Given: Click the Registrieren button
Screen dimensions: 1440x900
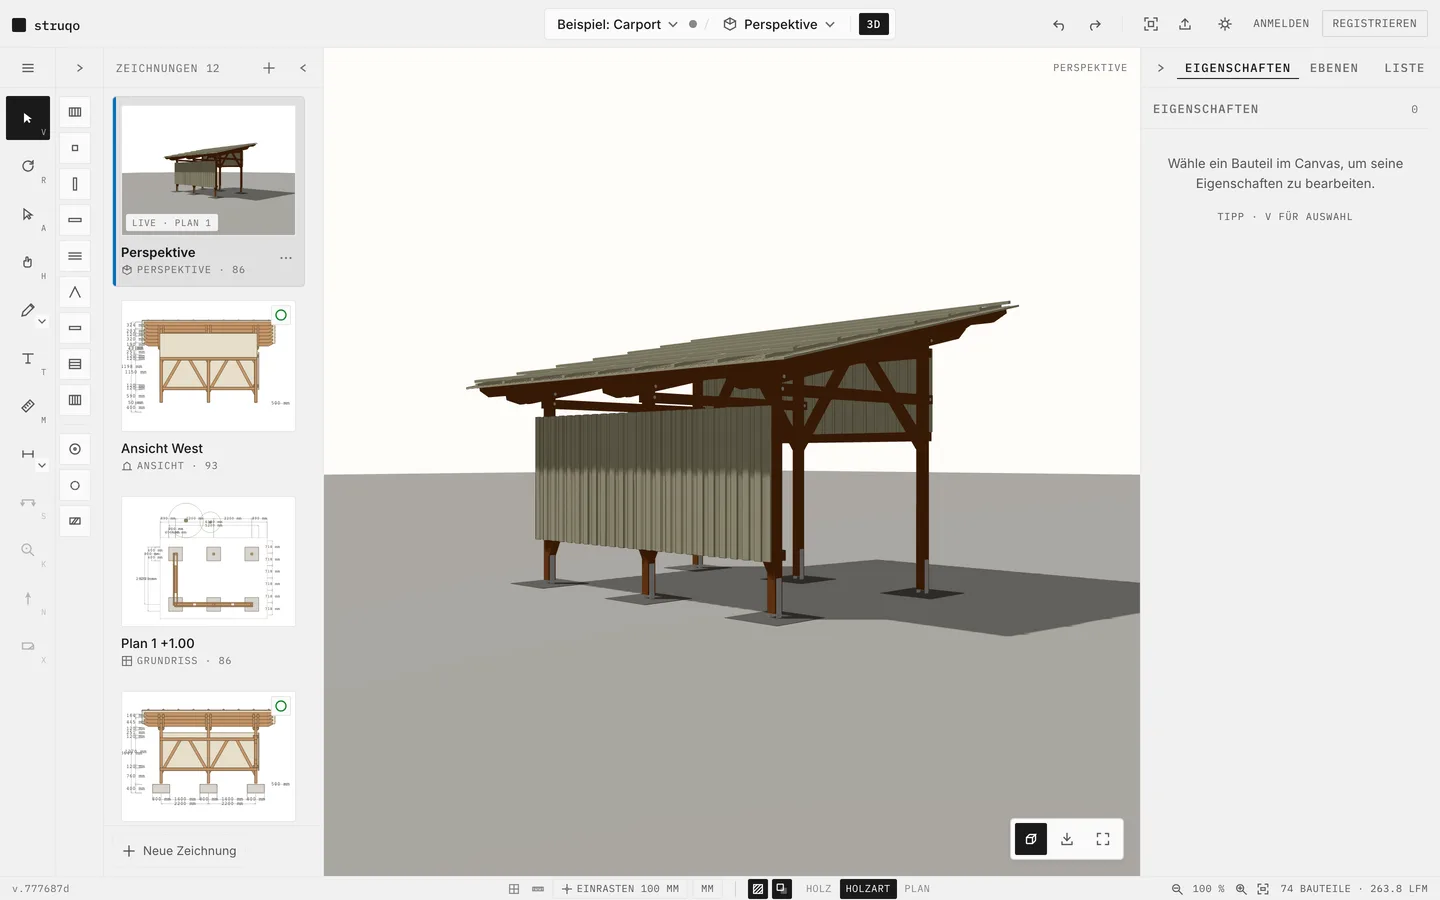Looking at the screenshot, I should (x=1374, y=24).
